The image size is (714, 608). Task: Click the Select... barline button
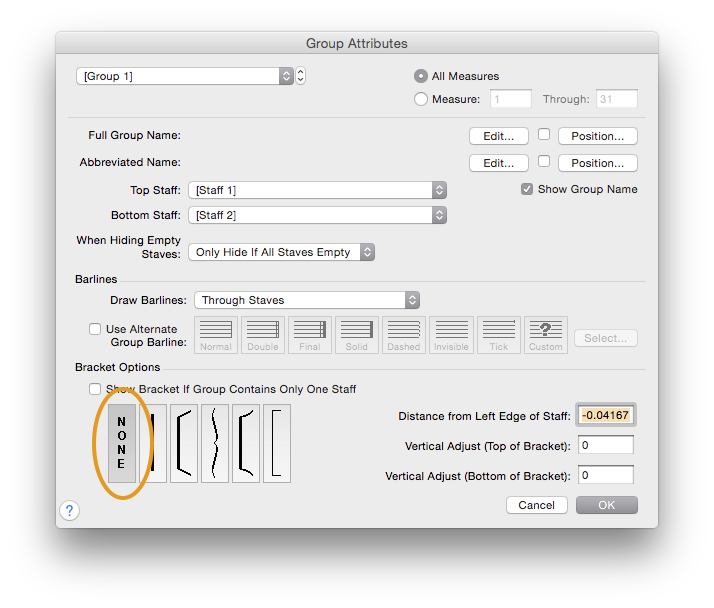606,338
